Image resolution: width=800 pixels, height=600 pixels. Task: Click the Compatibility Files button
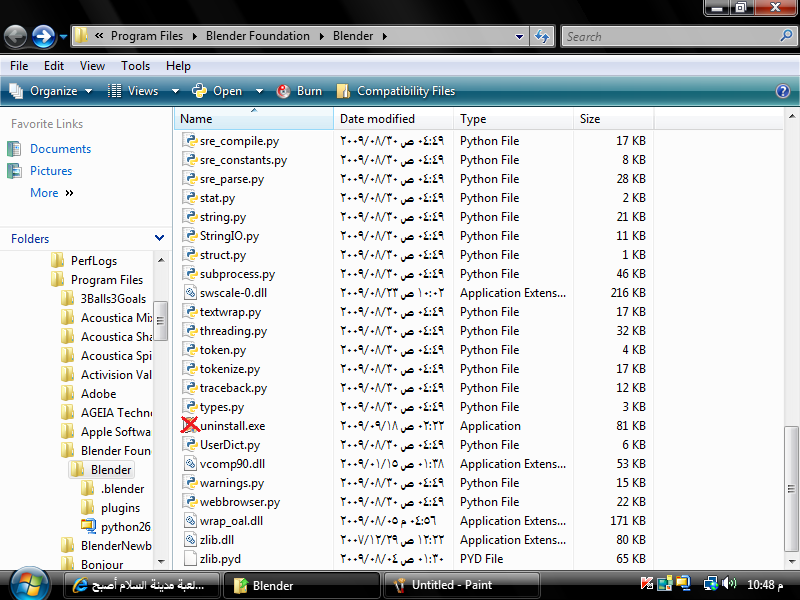pyautogui.click(x=396, y=91)
